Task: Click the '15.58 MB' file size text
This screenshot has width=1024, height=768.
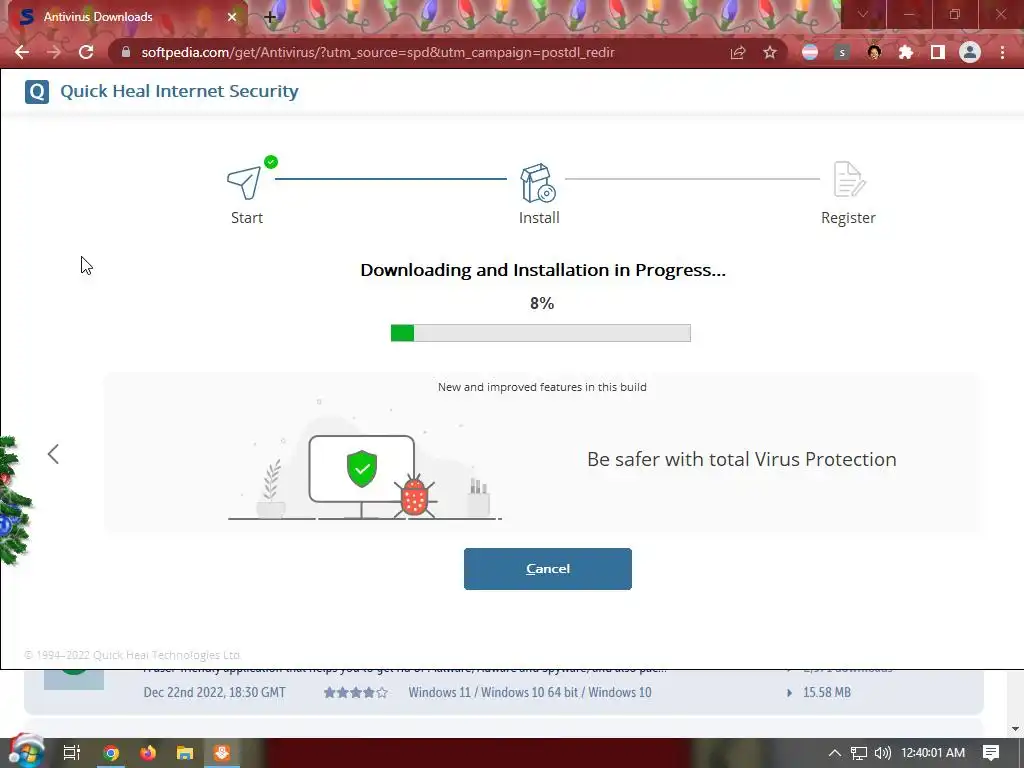Action: click(827, 692)
